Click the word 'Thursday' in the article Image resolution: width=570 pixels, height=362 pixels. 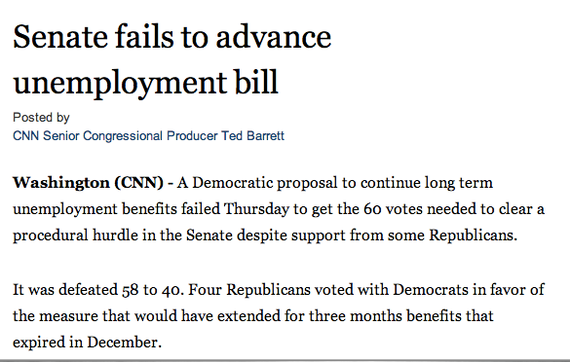pyautogui.click(x=256, y=209)
